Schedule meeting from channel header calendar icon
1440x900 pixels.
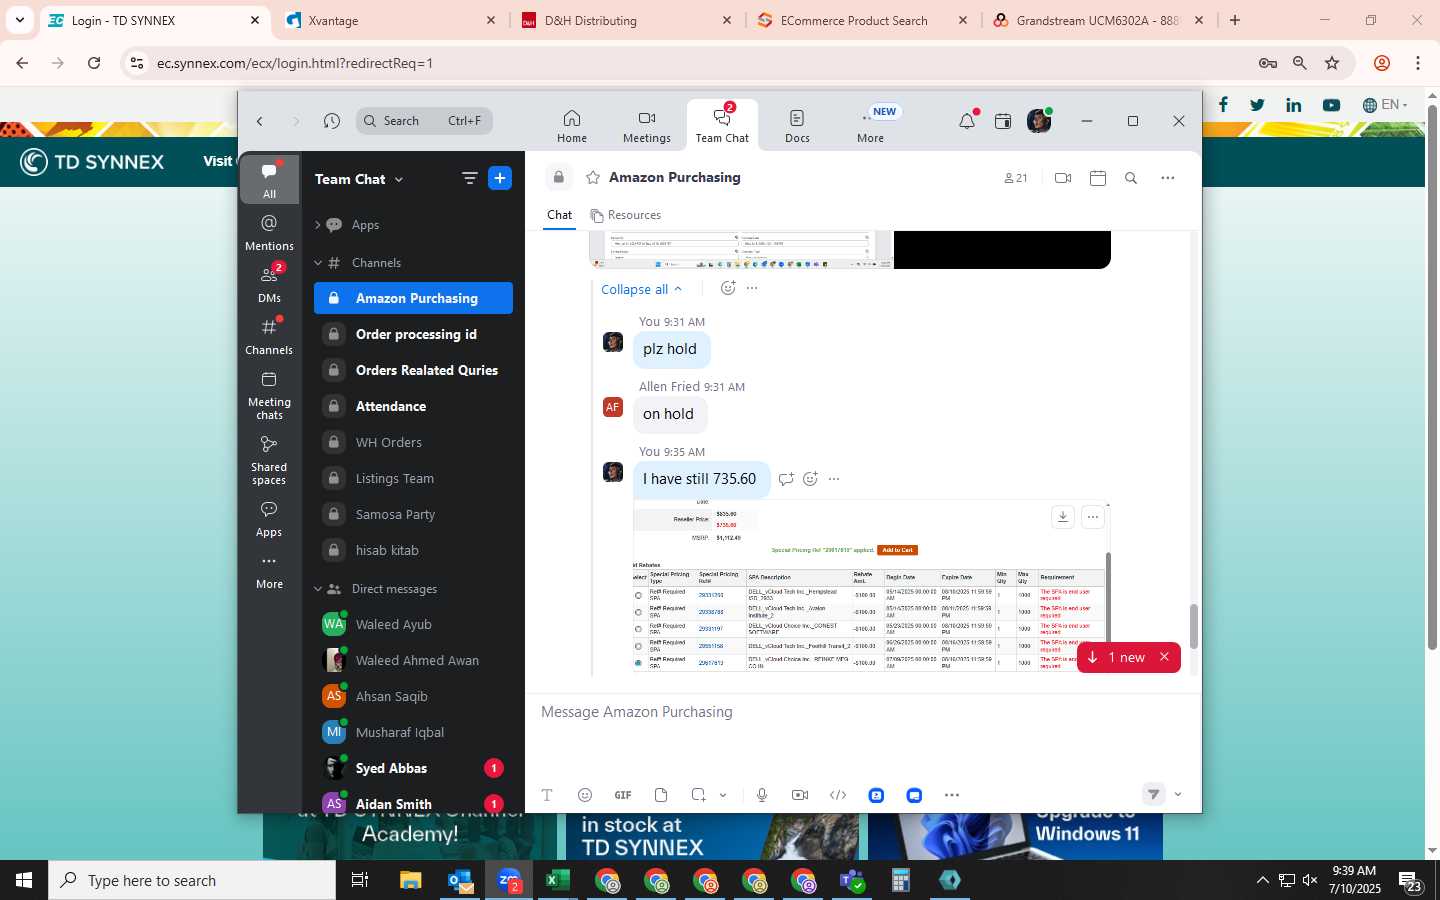1098,178
